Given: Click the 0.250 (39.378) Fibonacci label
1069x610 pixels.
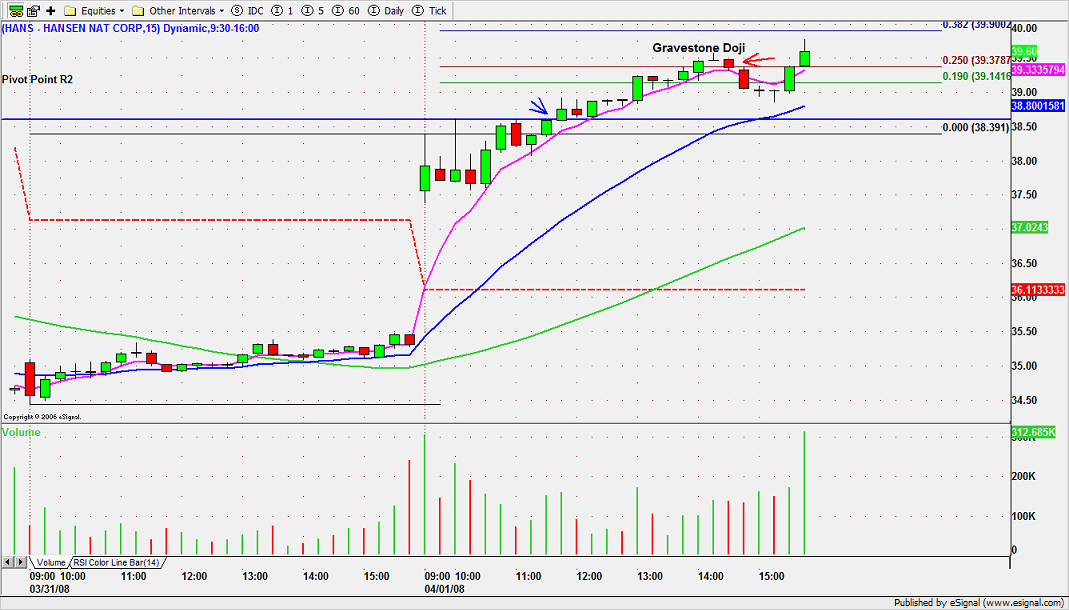Looking at the screenshot, I should point(977,60).
